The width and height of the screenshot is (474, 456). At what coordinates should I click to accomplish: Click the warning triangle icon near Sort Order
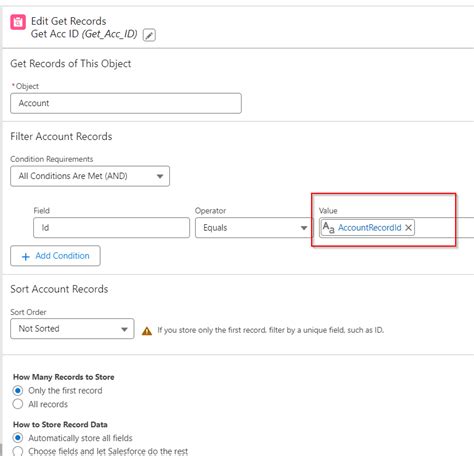pos(147,331)
